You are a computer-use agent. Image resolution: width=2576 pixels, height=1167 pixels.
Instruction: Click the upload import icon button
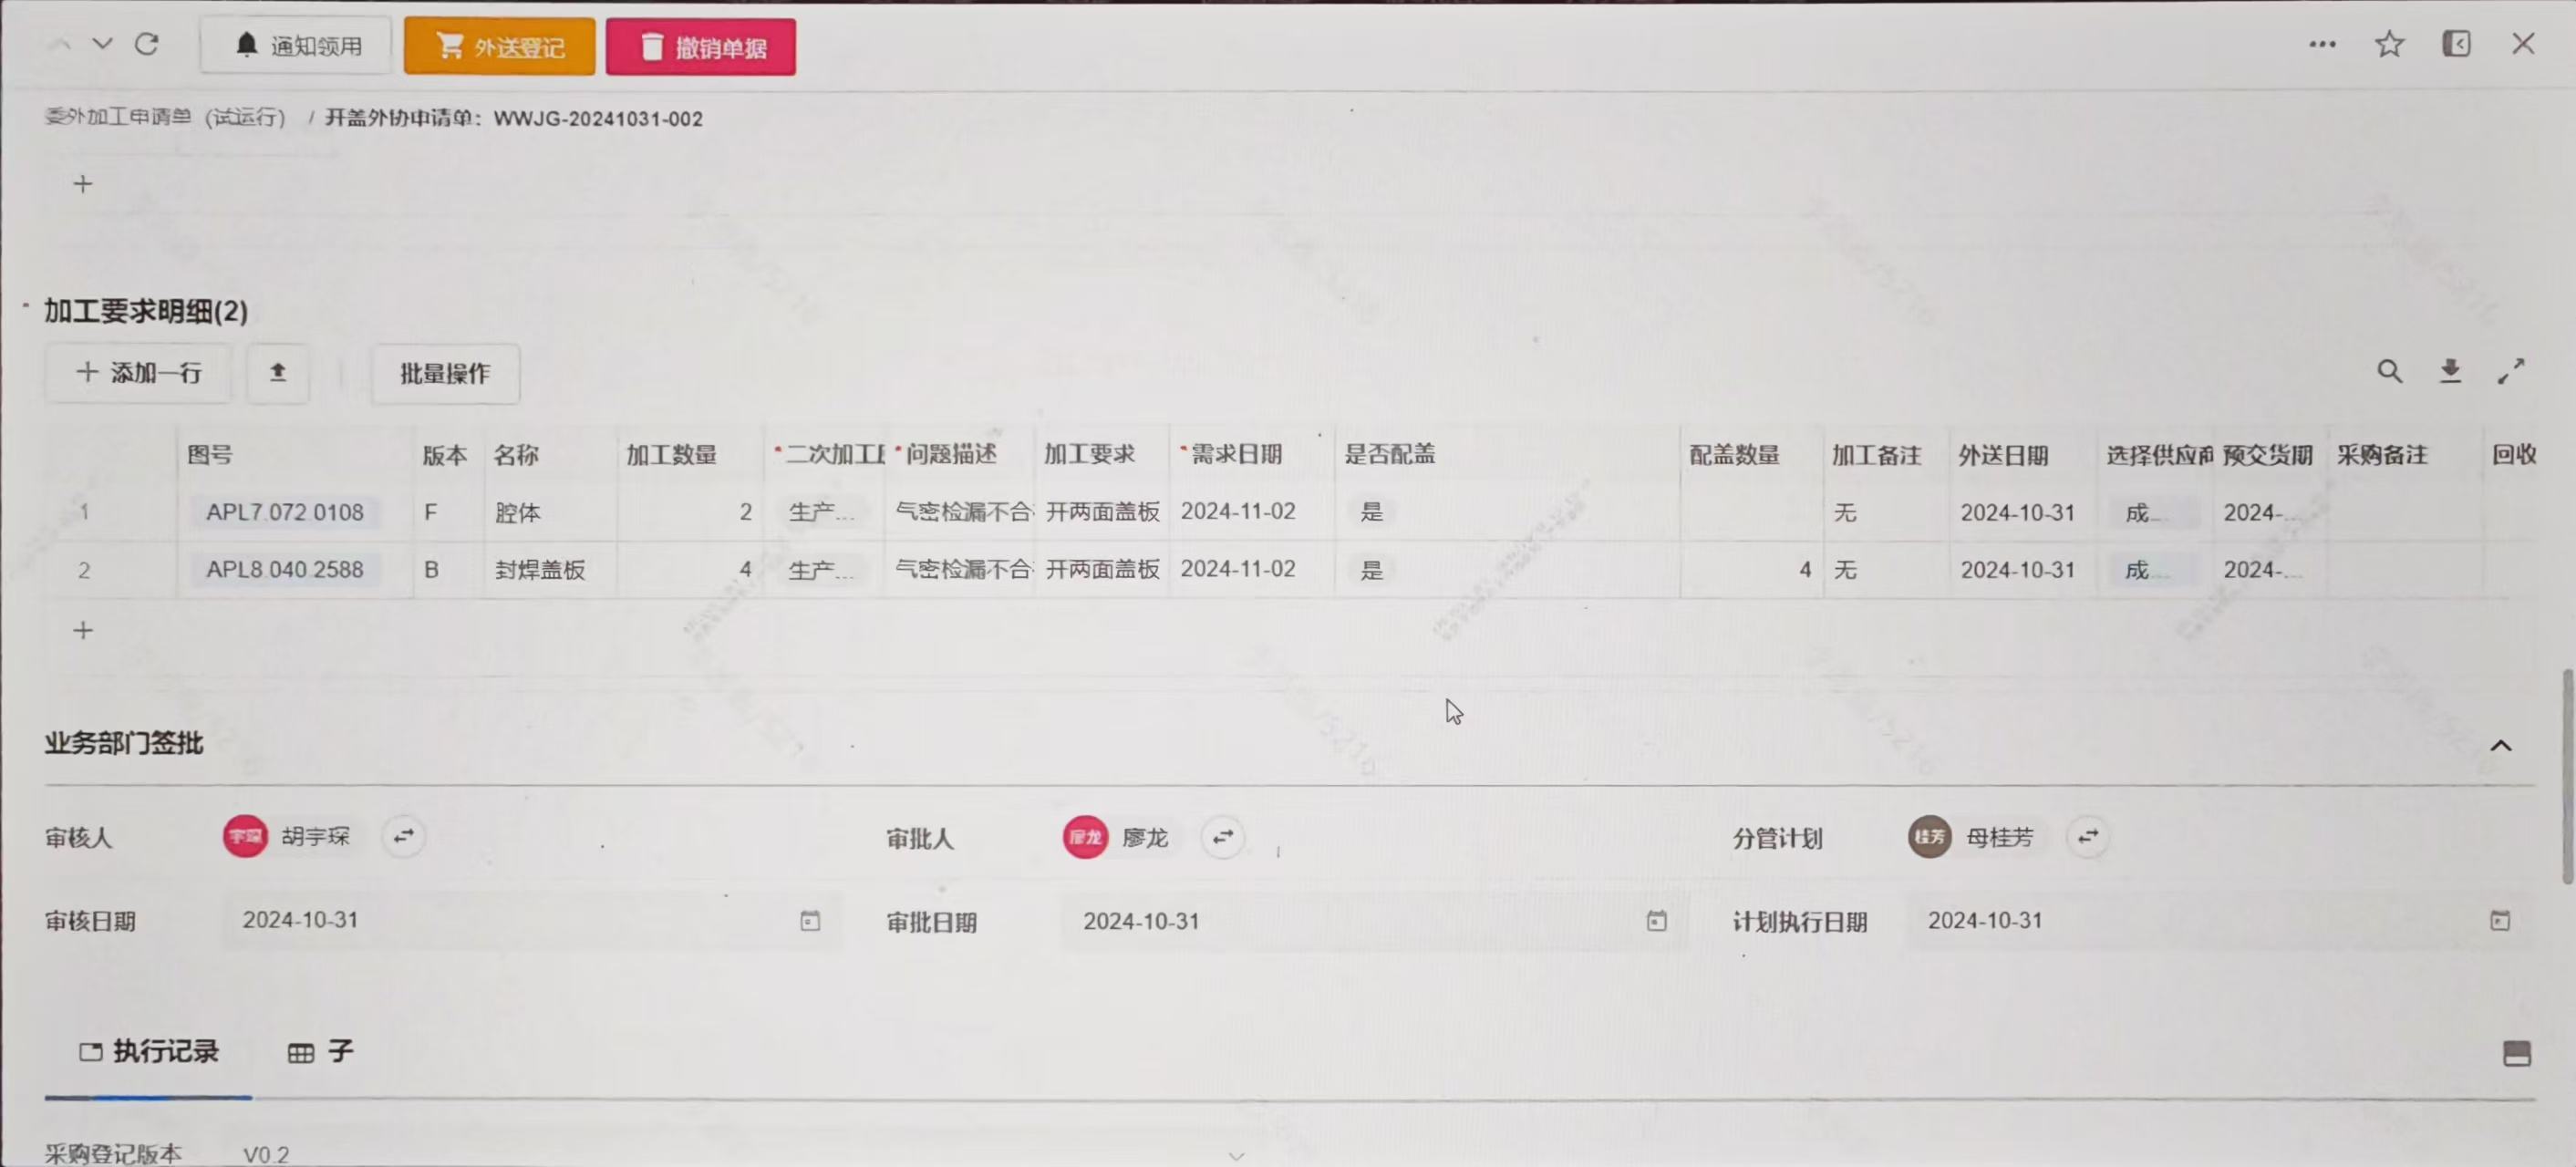pyautogui.click(x=278, y=373)
